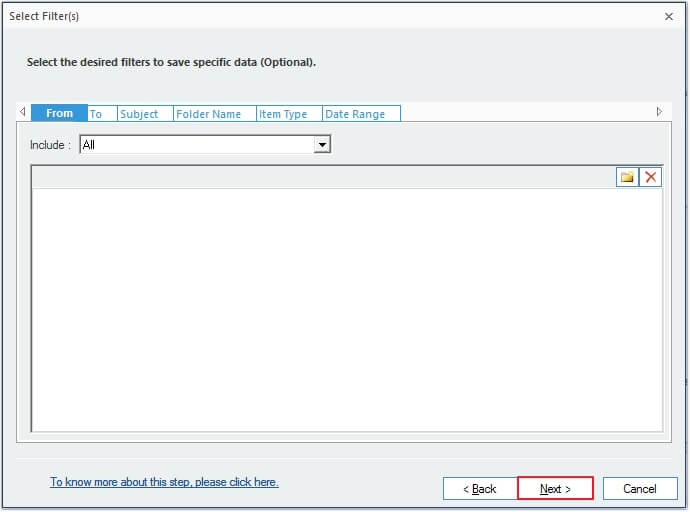Click the red X remove icon
Screen dimensions: 690x512
coord(651,177)
